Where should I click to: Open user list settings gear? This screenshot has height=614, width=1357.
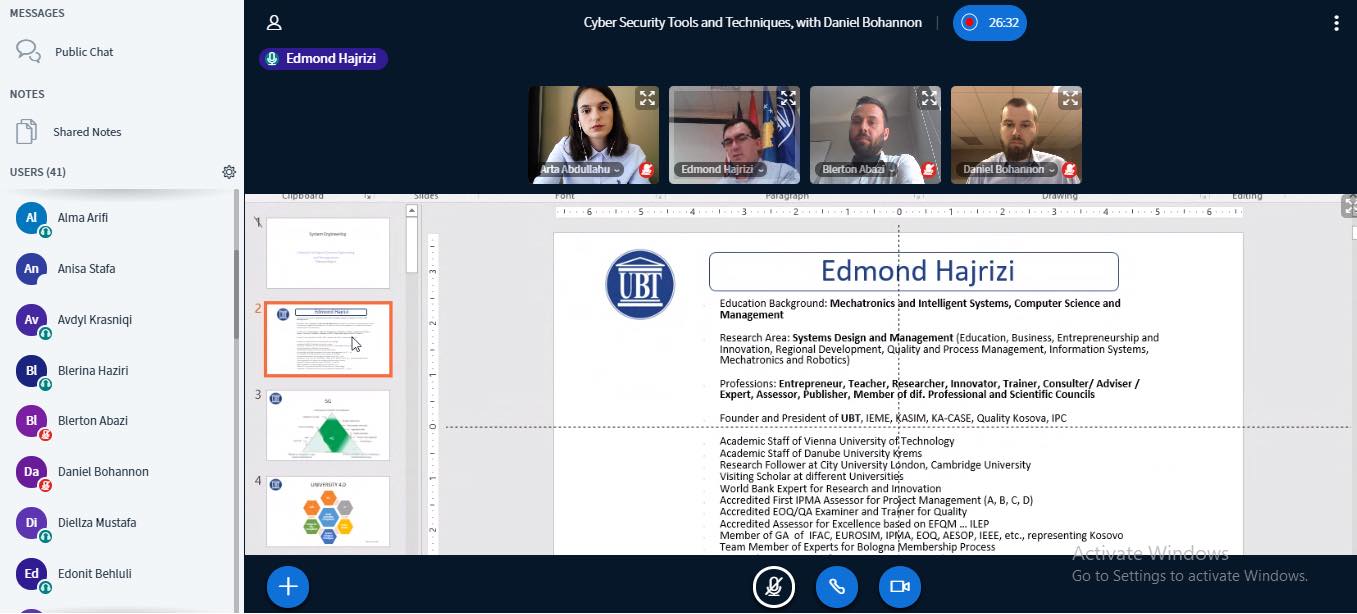(x=229, y=172)
